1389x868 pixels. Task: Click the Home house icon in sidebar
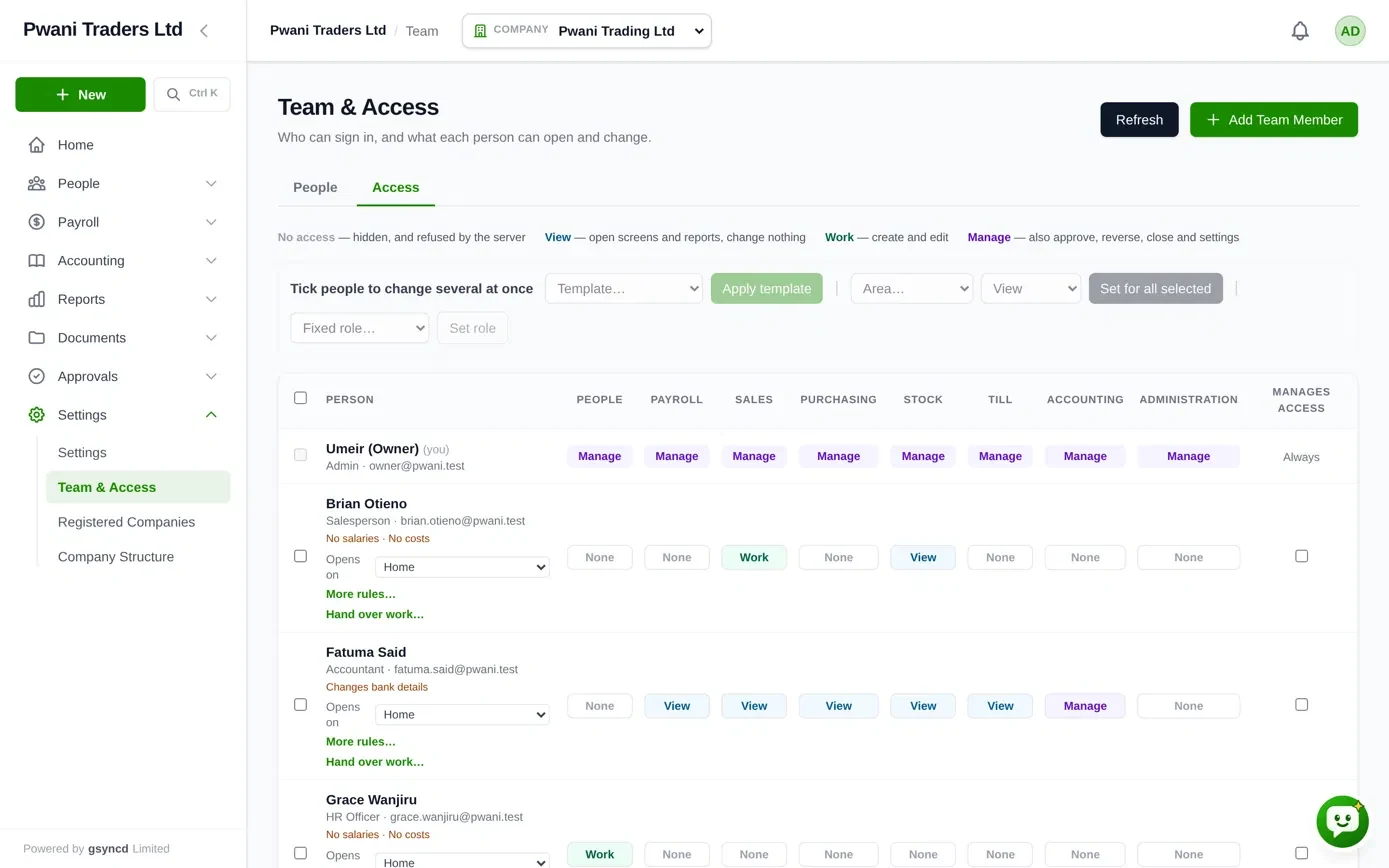37,145
